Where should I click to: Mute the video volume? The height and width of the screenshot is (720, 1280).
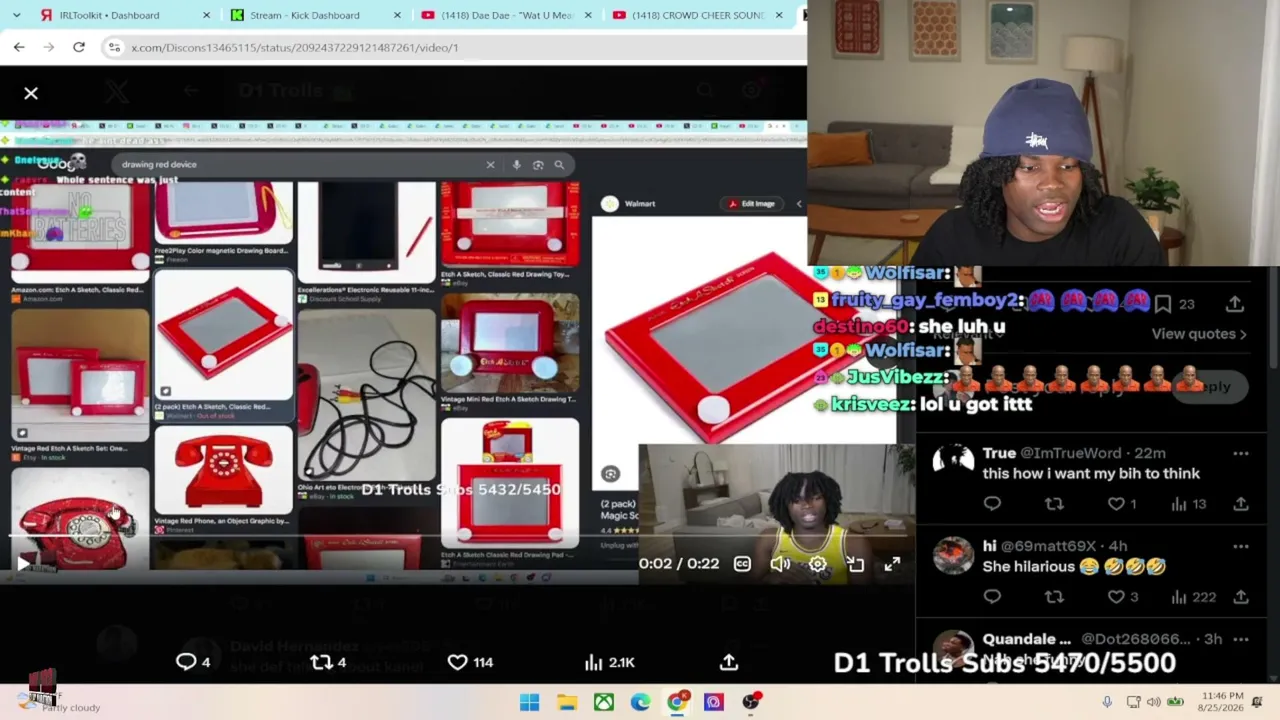pos(780,564)
